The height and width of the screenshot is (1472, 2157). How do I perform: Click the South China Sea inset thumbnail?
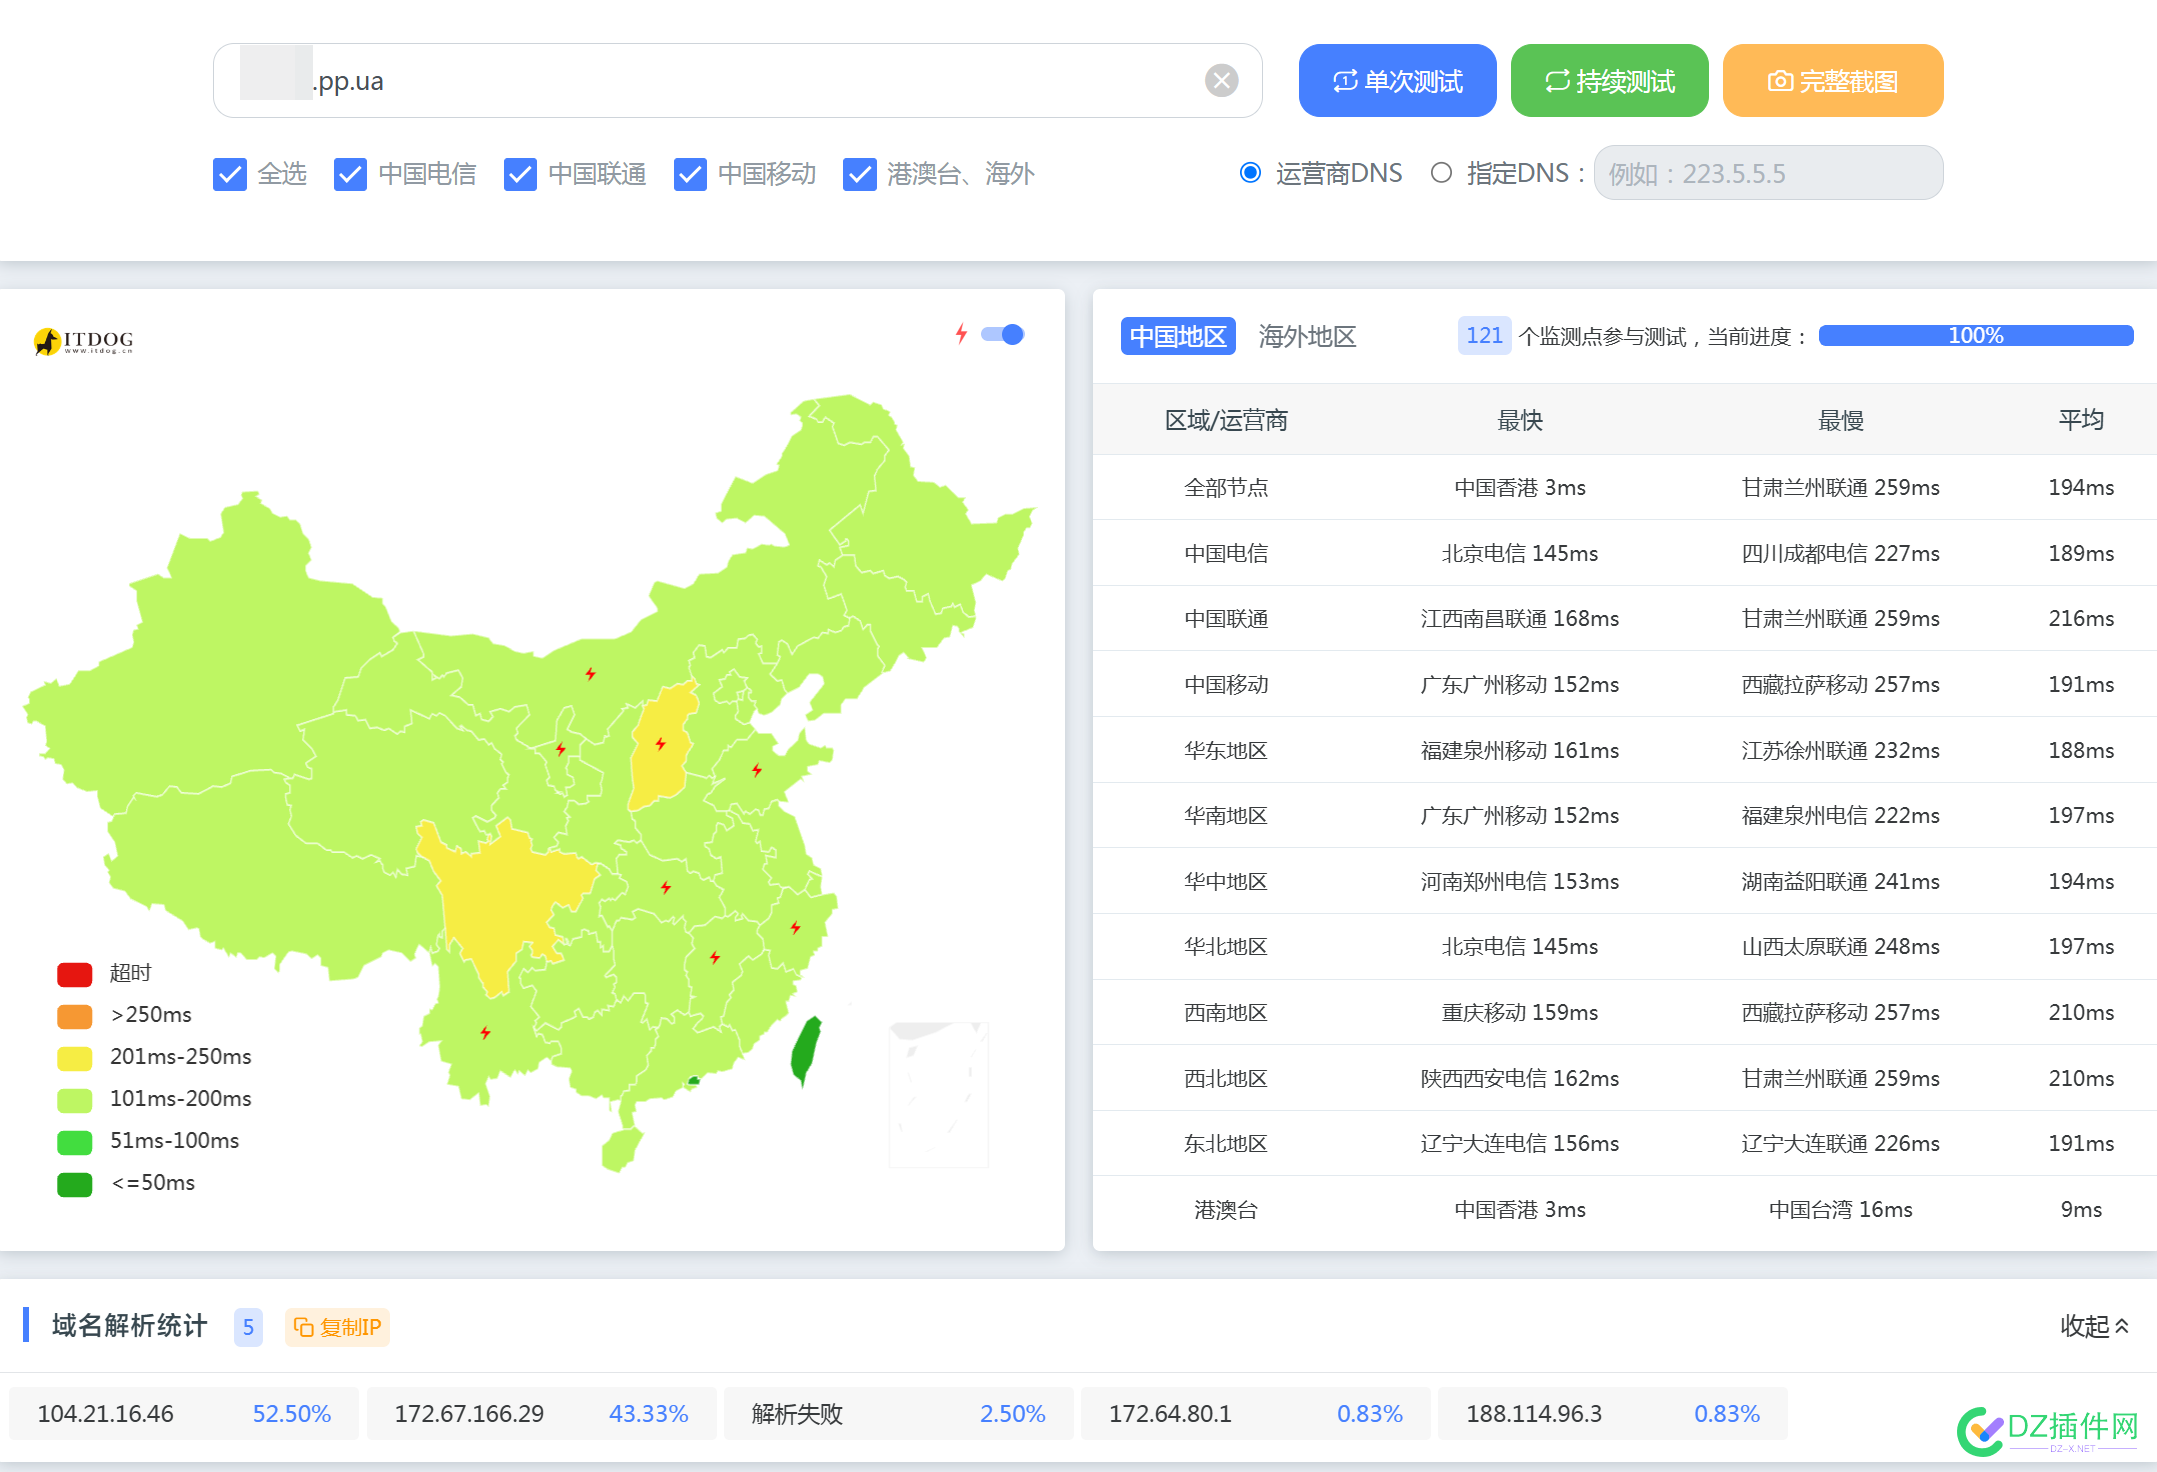coord(938,1094)
